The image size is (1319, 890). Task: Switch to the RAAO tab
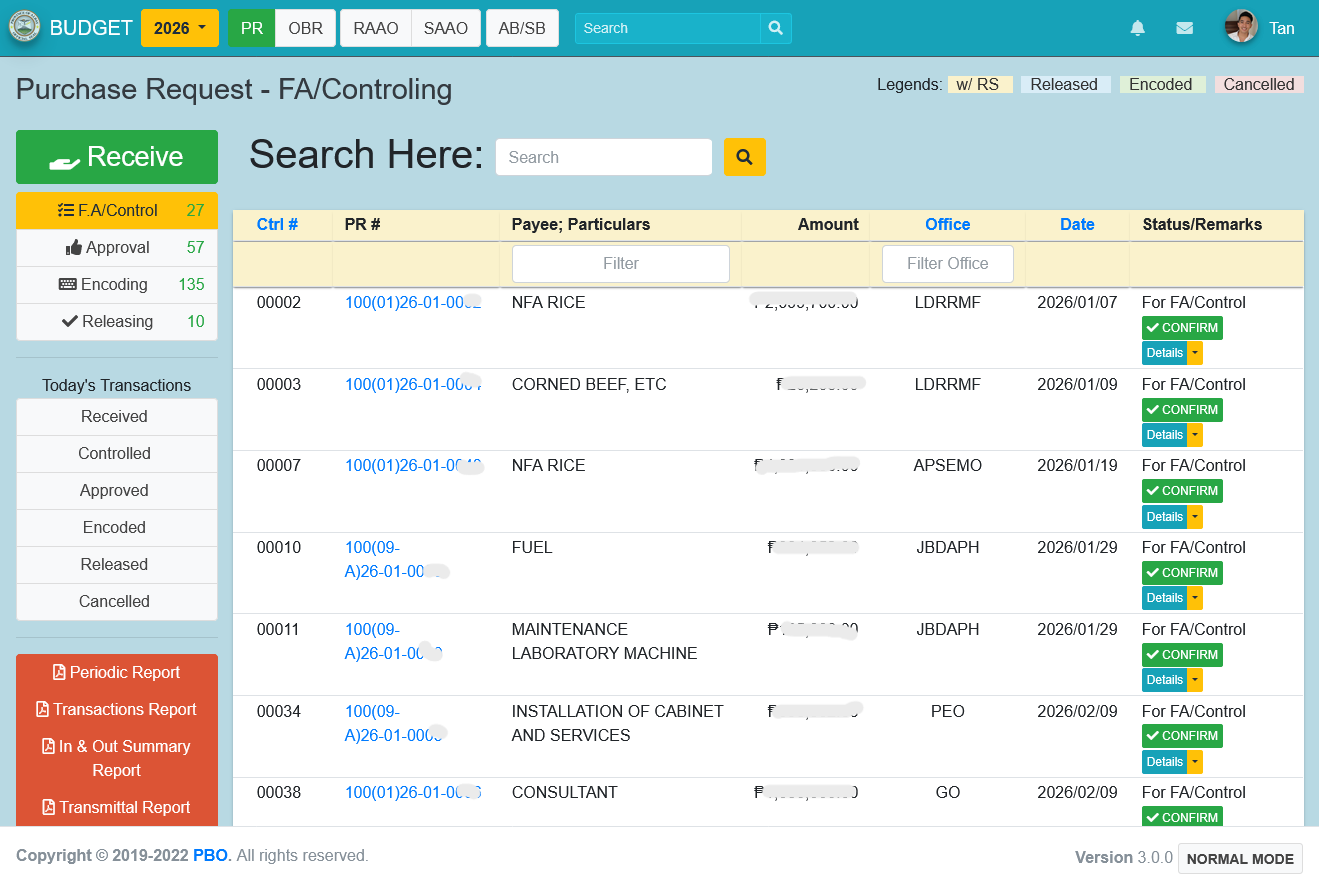[x=376, y=28]
